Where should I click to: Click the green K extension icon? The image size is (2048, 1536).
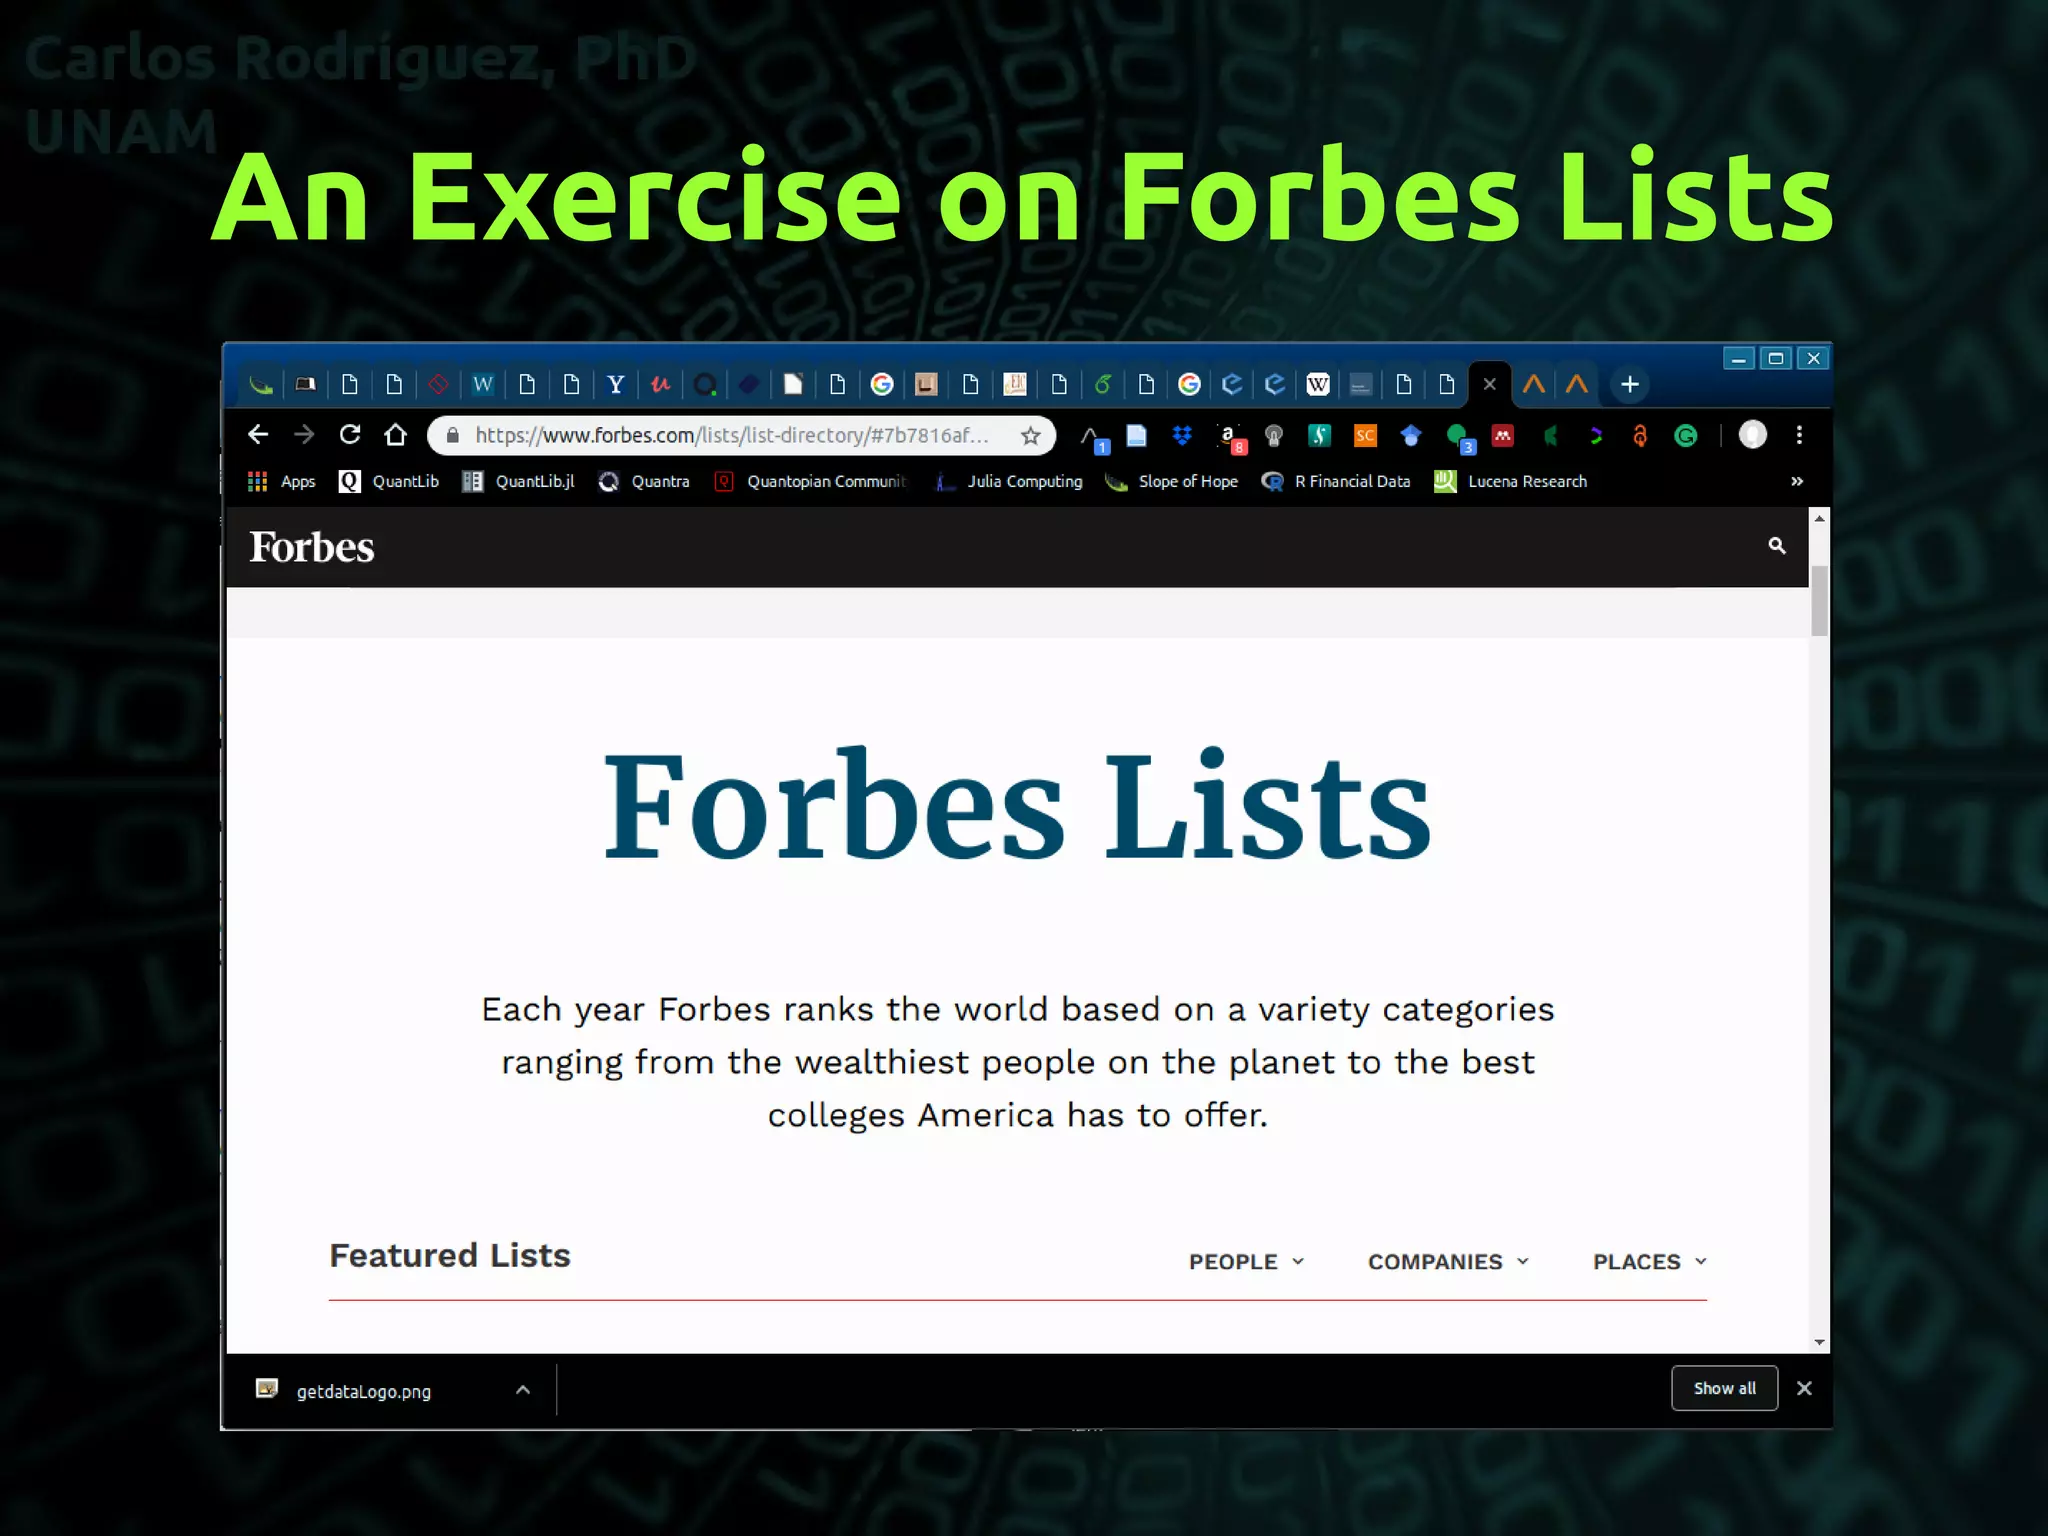pyautogui.click(x=1551, y=435)
